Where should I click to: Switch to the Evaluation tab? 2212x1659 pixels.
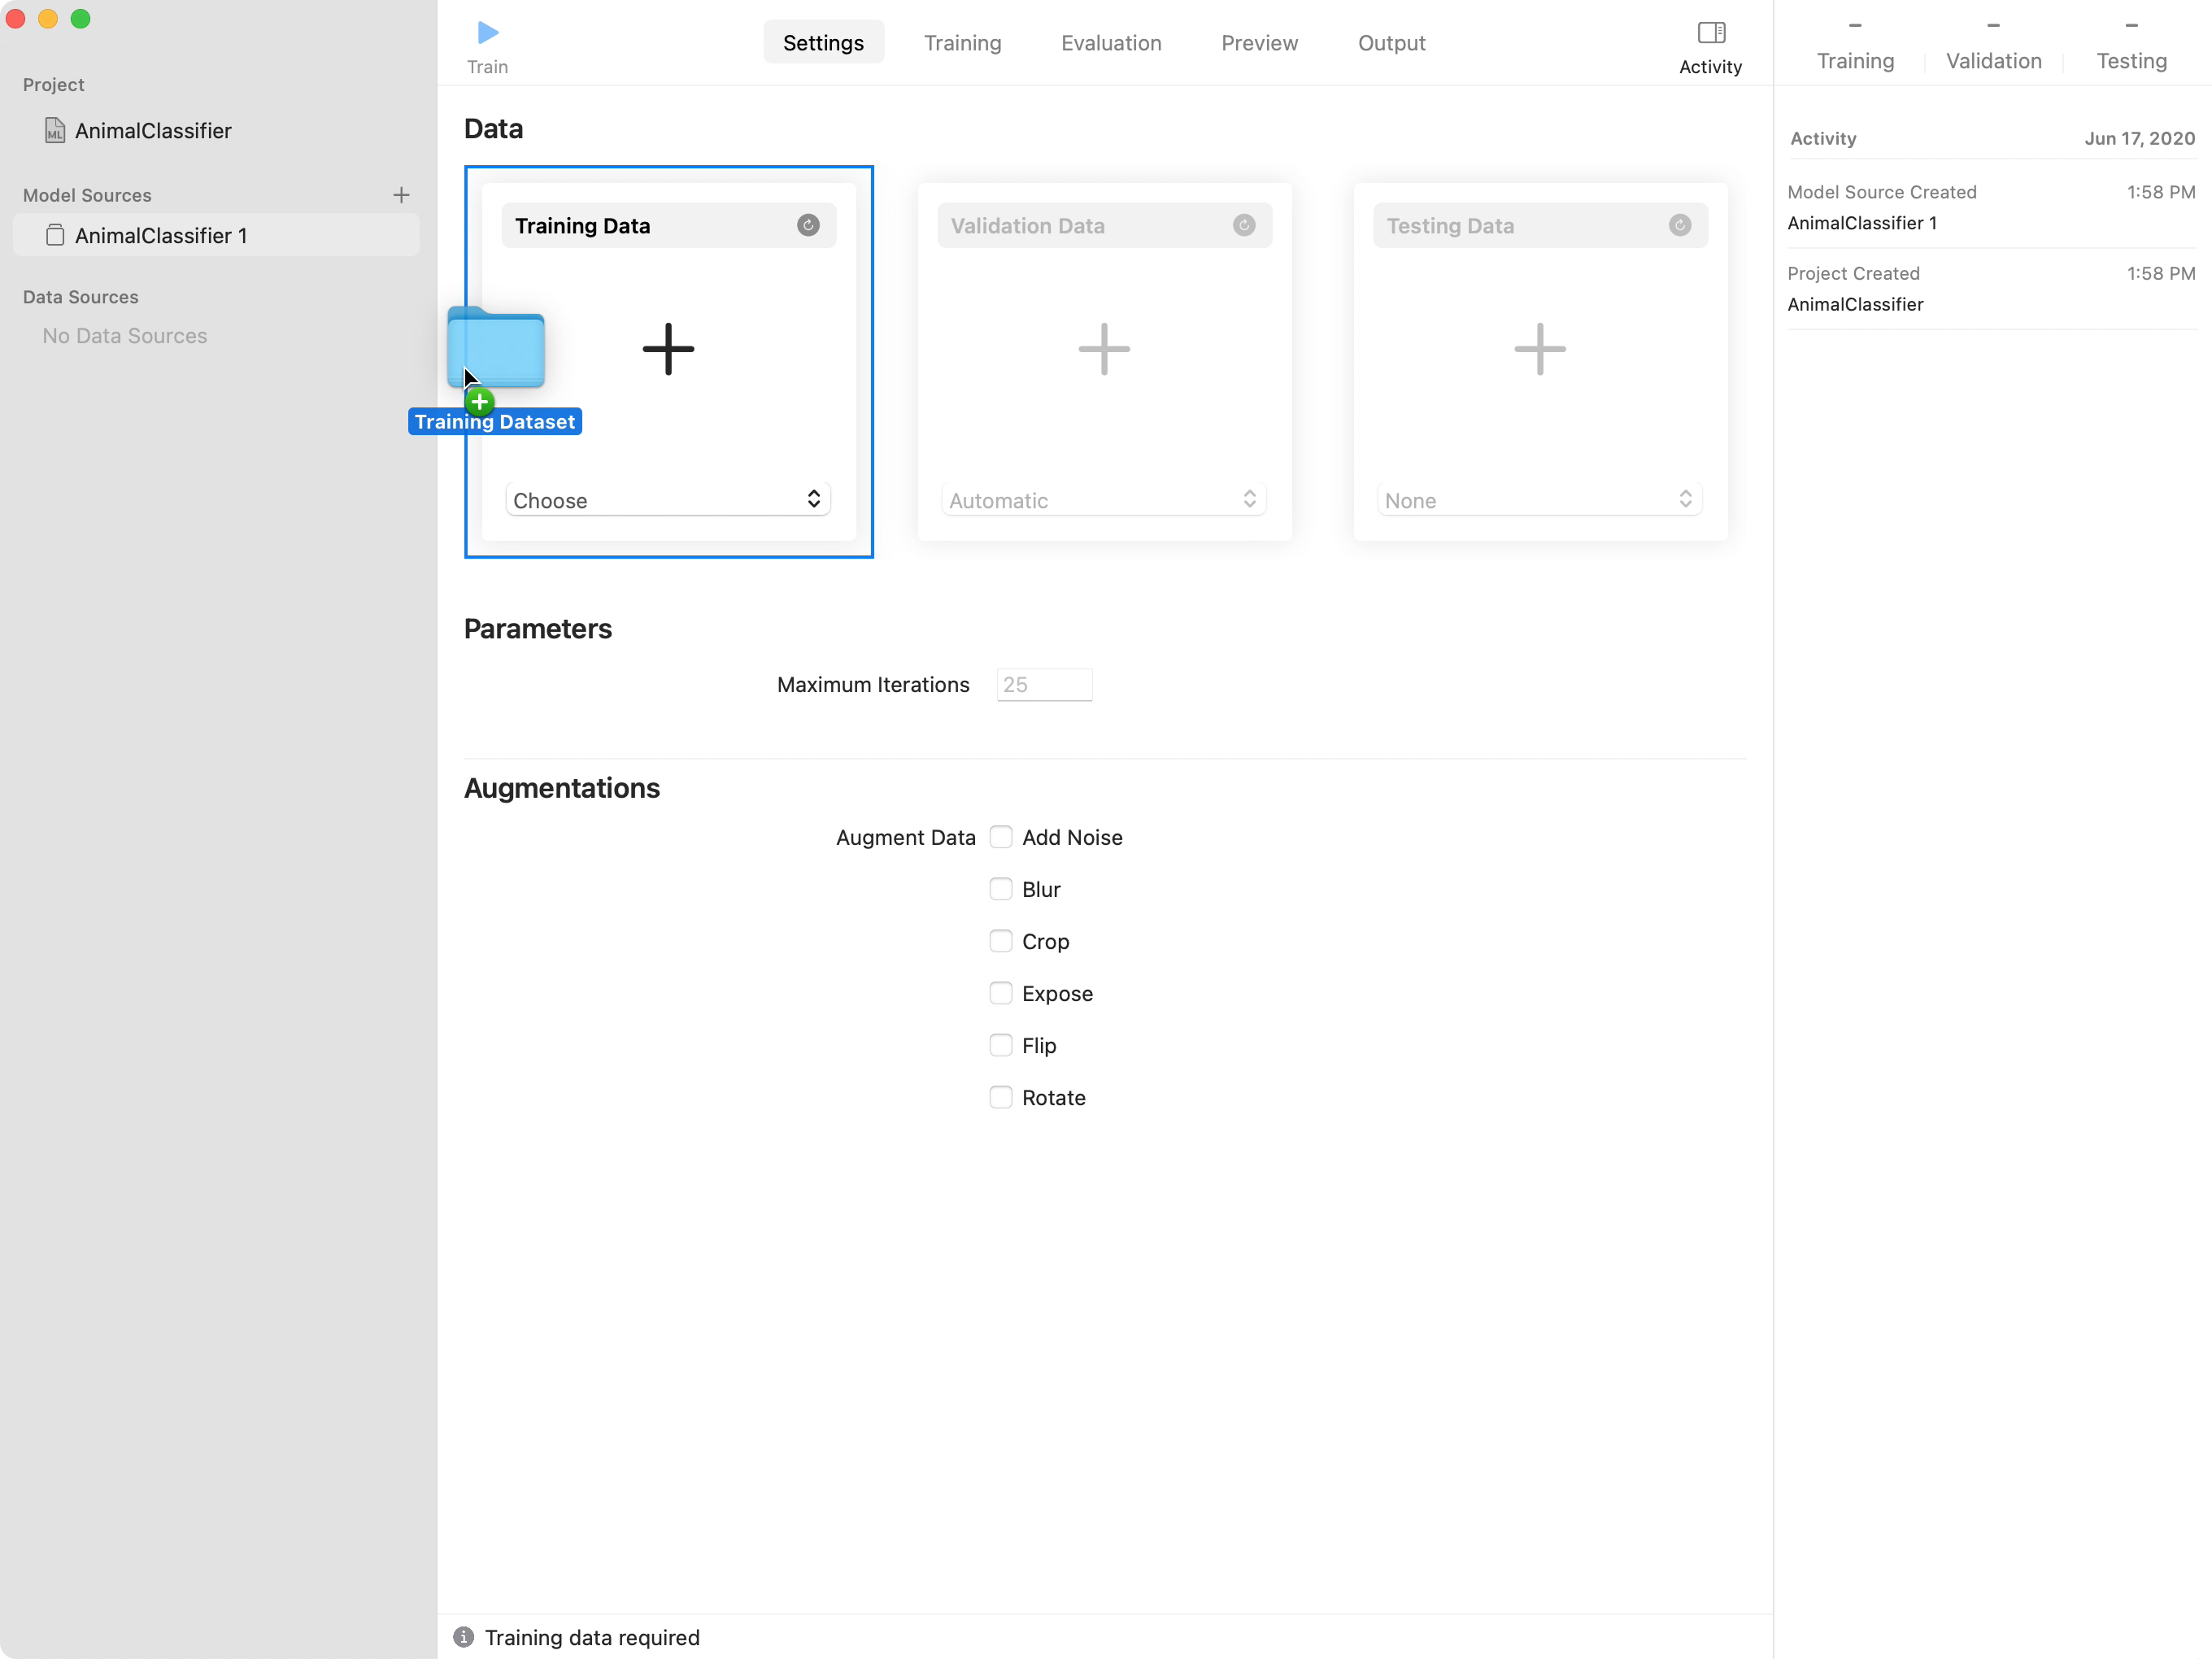point(1111,42)
